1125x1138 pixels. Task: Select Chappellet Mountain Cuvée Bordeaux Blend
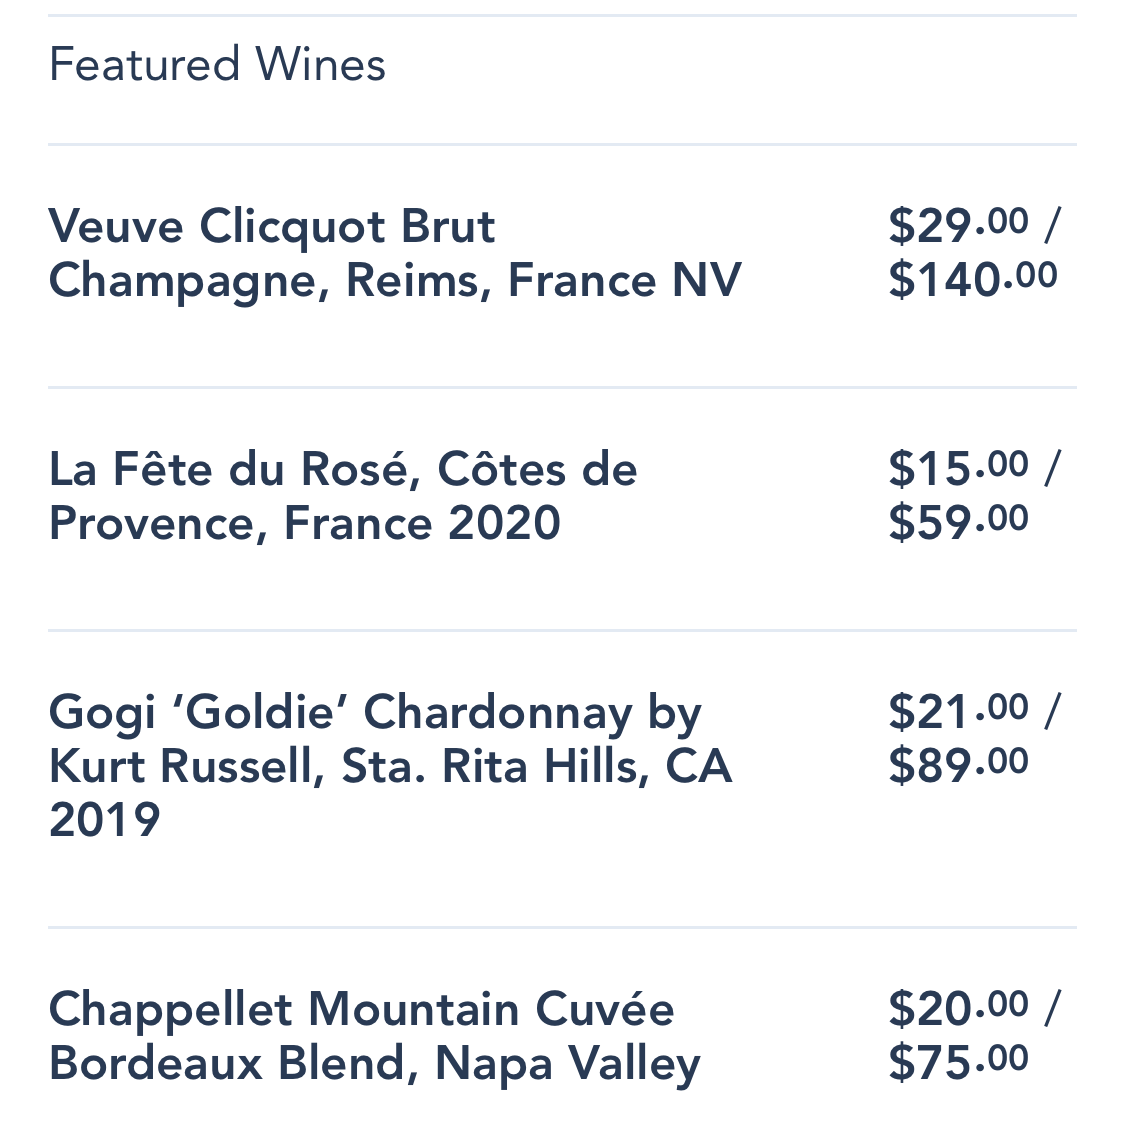point(374,1036)
